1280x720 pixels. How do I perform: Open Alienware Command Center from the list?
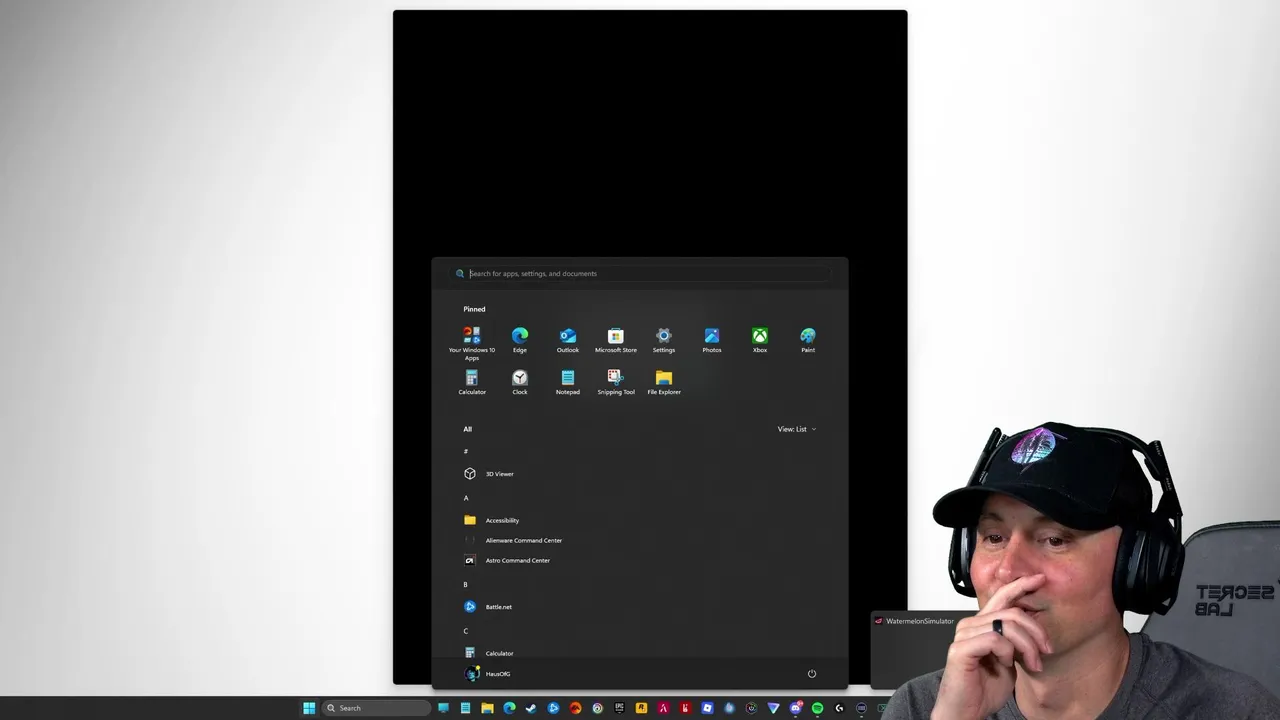tap(513, 540)
